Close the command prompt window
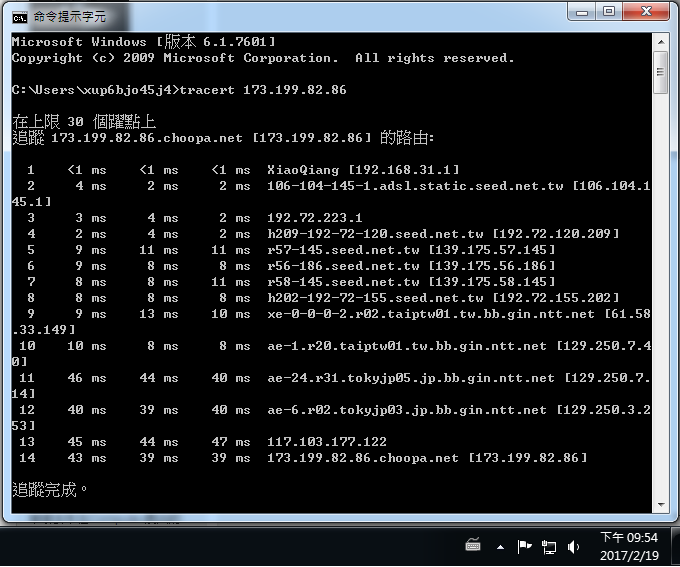Image resolution: width=680 pixels, height=567 pixels. pyautogui.click(x=646, y=12)
